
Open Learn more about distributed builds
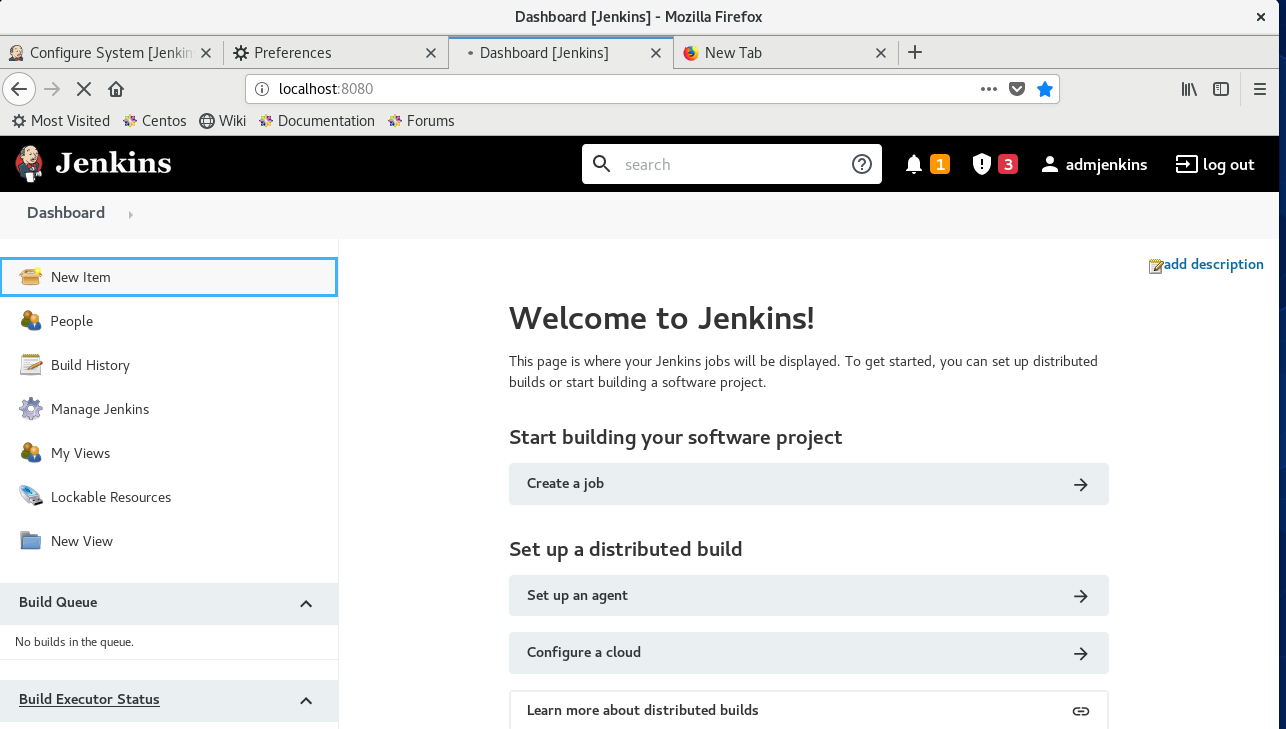click(x=809, y=710)
